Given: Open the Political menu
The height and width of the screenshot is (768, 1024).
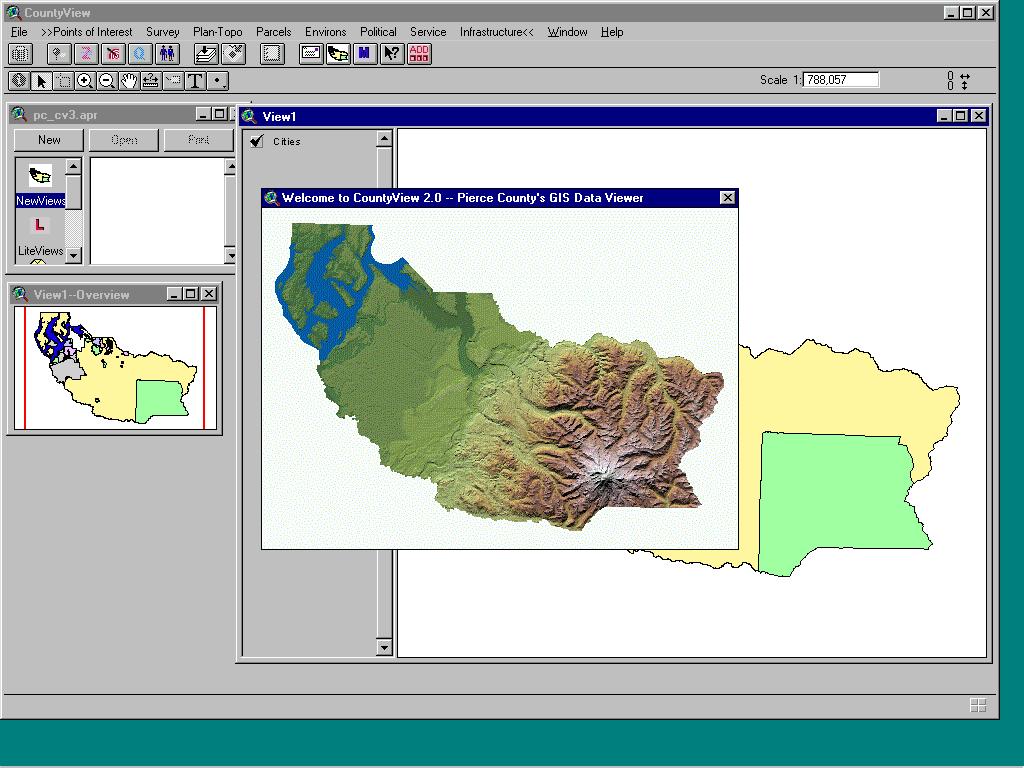Looking at the screenshot, I should [x=378, y=32].
